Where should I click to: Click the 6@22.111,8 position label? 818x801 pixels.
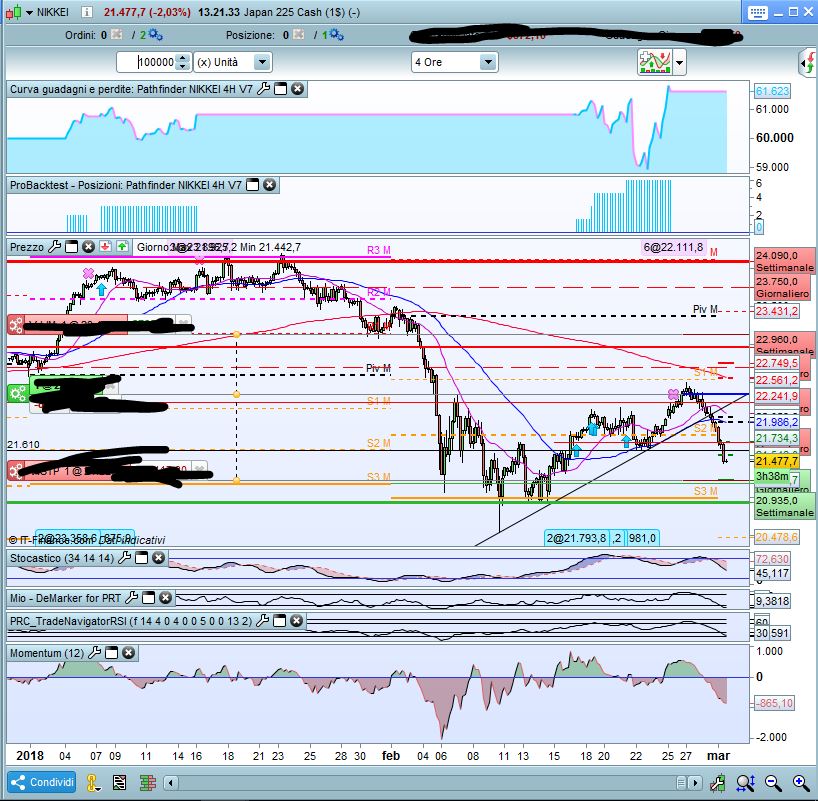[673, 247]
